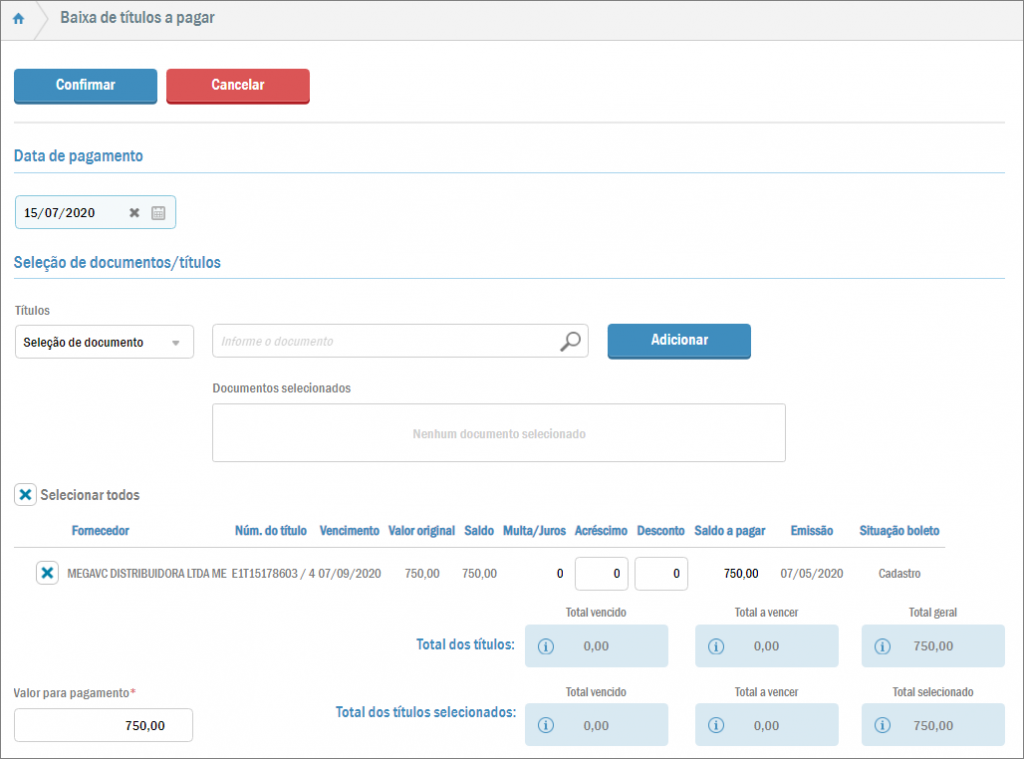The width and height of the screenshot is (1024, 759).
Task: Click the magnifier search icon in document field
Action: (569, 341)
